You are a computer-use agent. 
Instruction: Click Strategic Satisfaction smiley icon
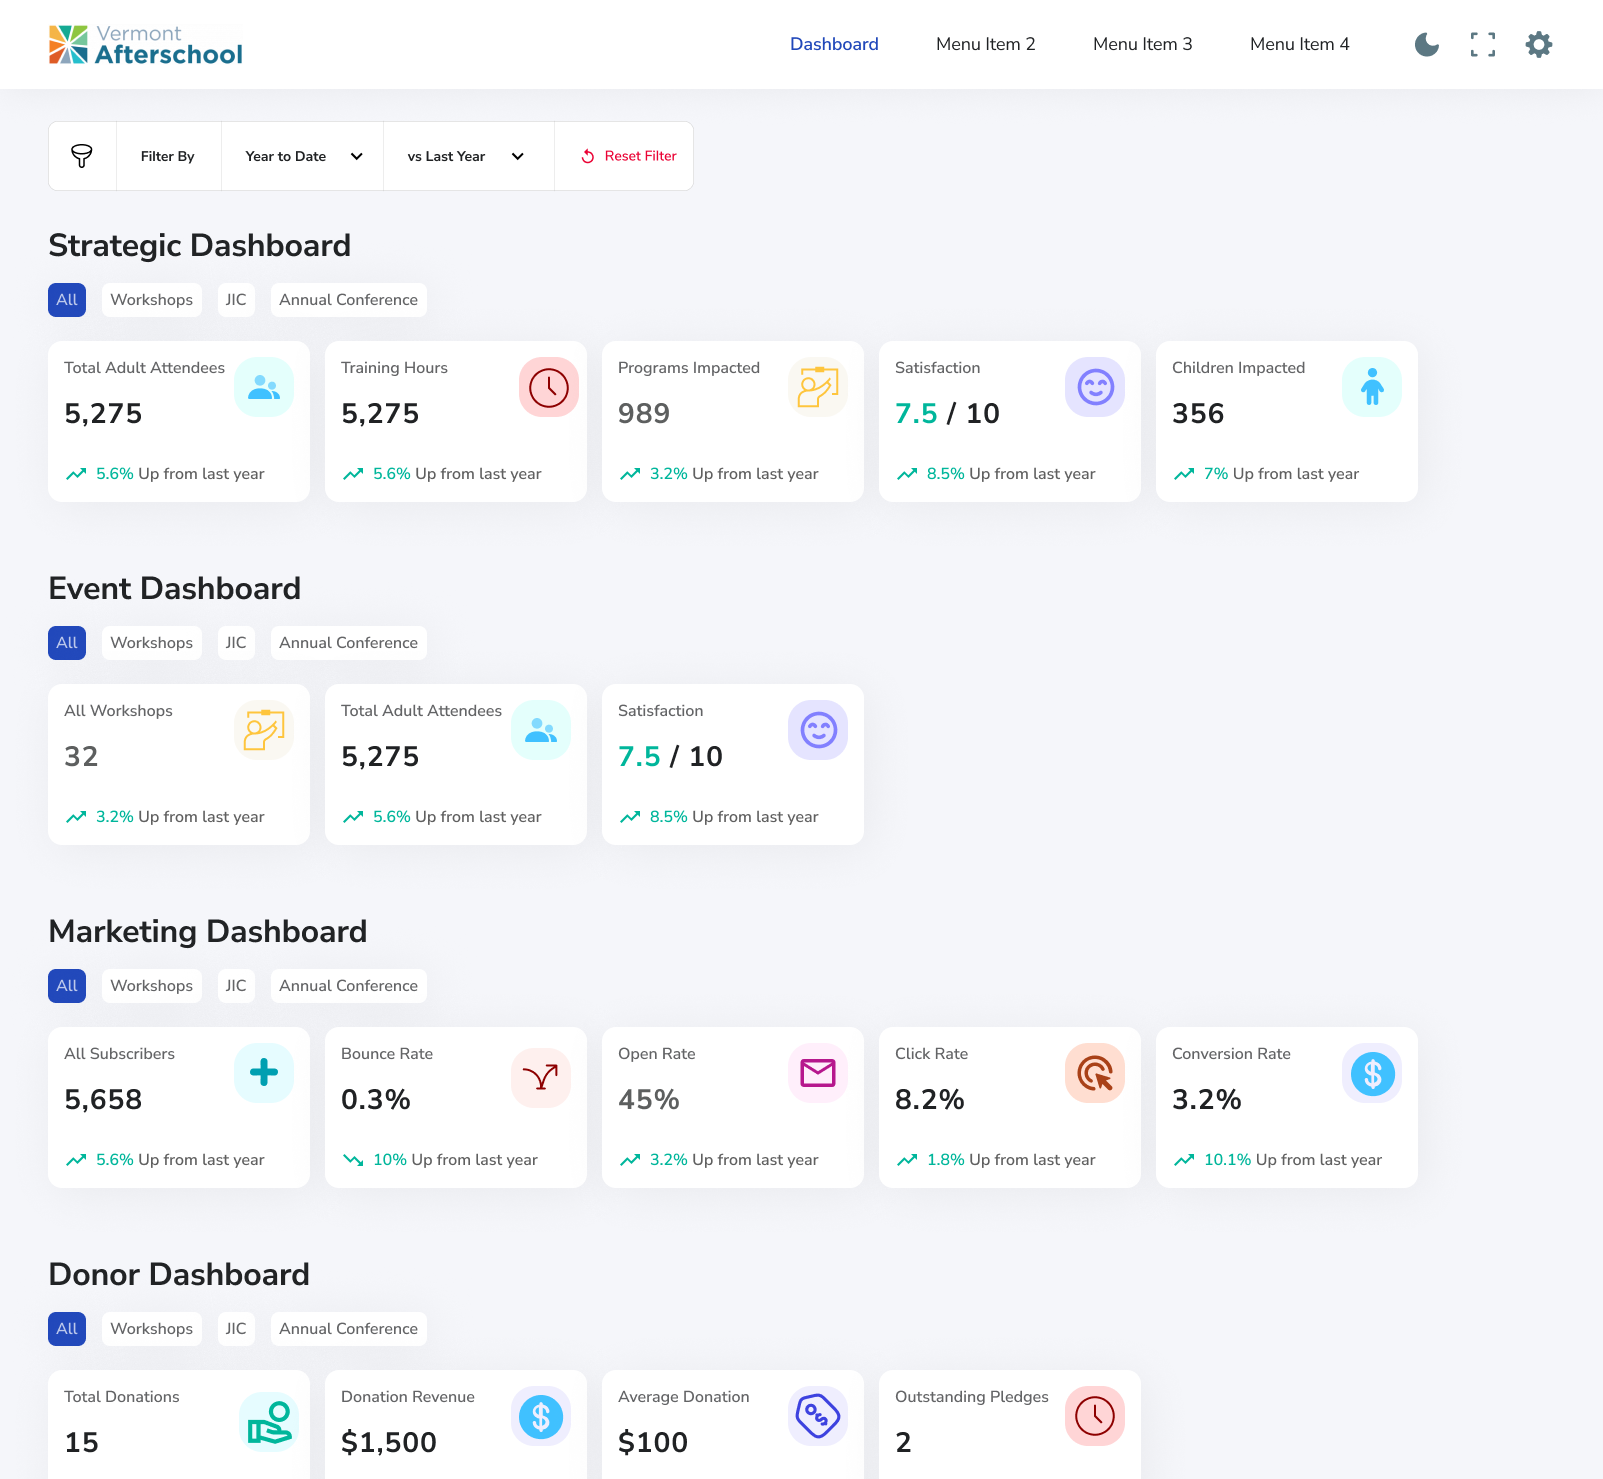tap(1095, 387)
